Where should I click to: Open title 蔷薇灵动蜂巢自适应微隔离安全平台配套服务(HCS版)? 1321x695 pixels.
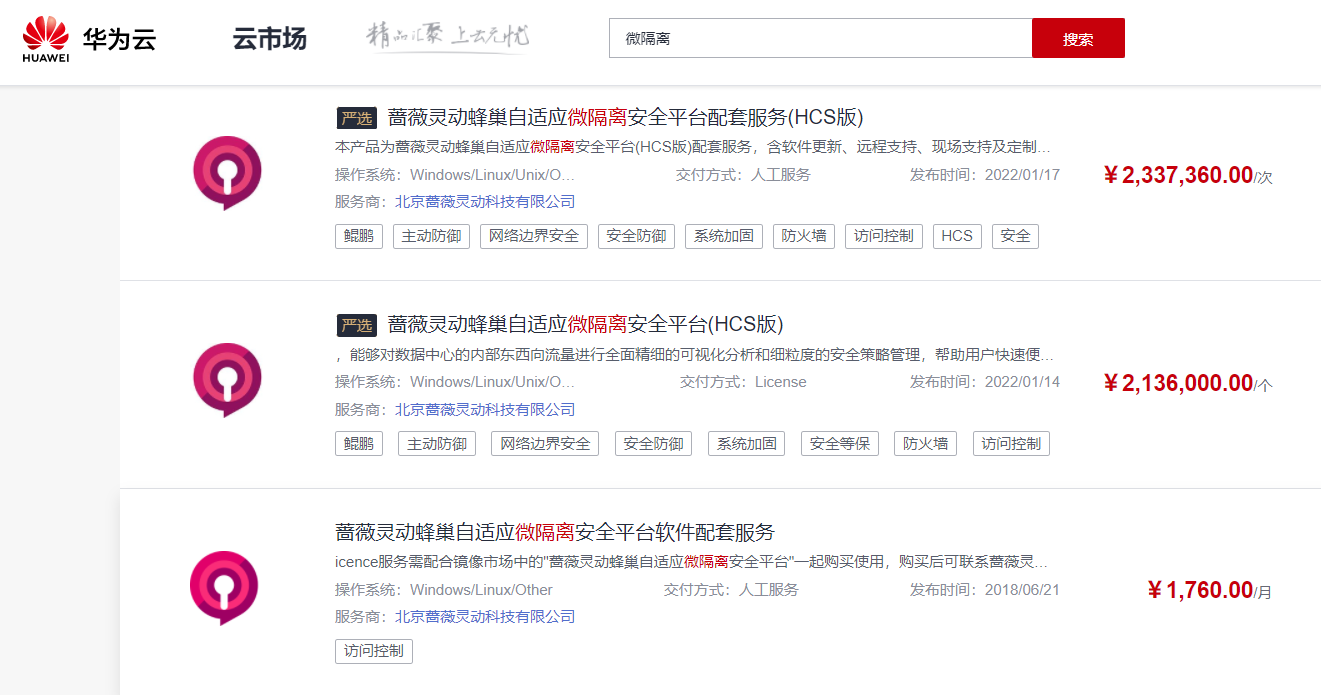click(625, 117)
